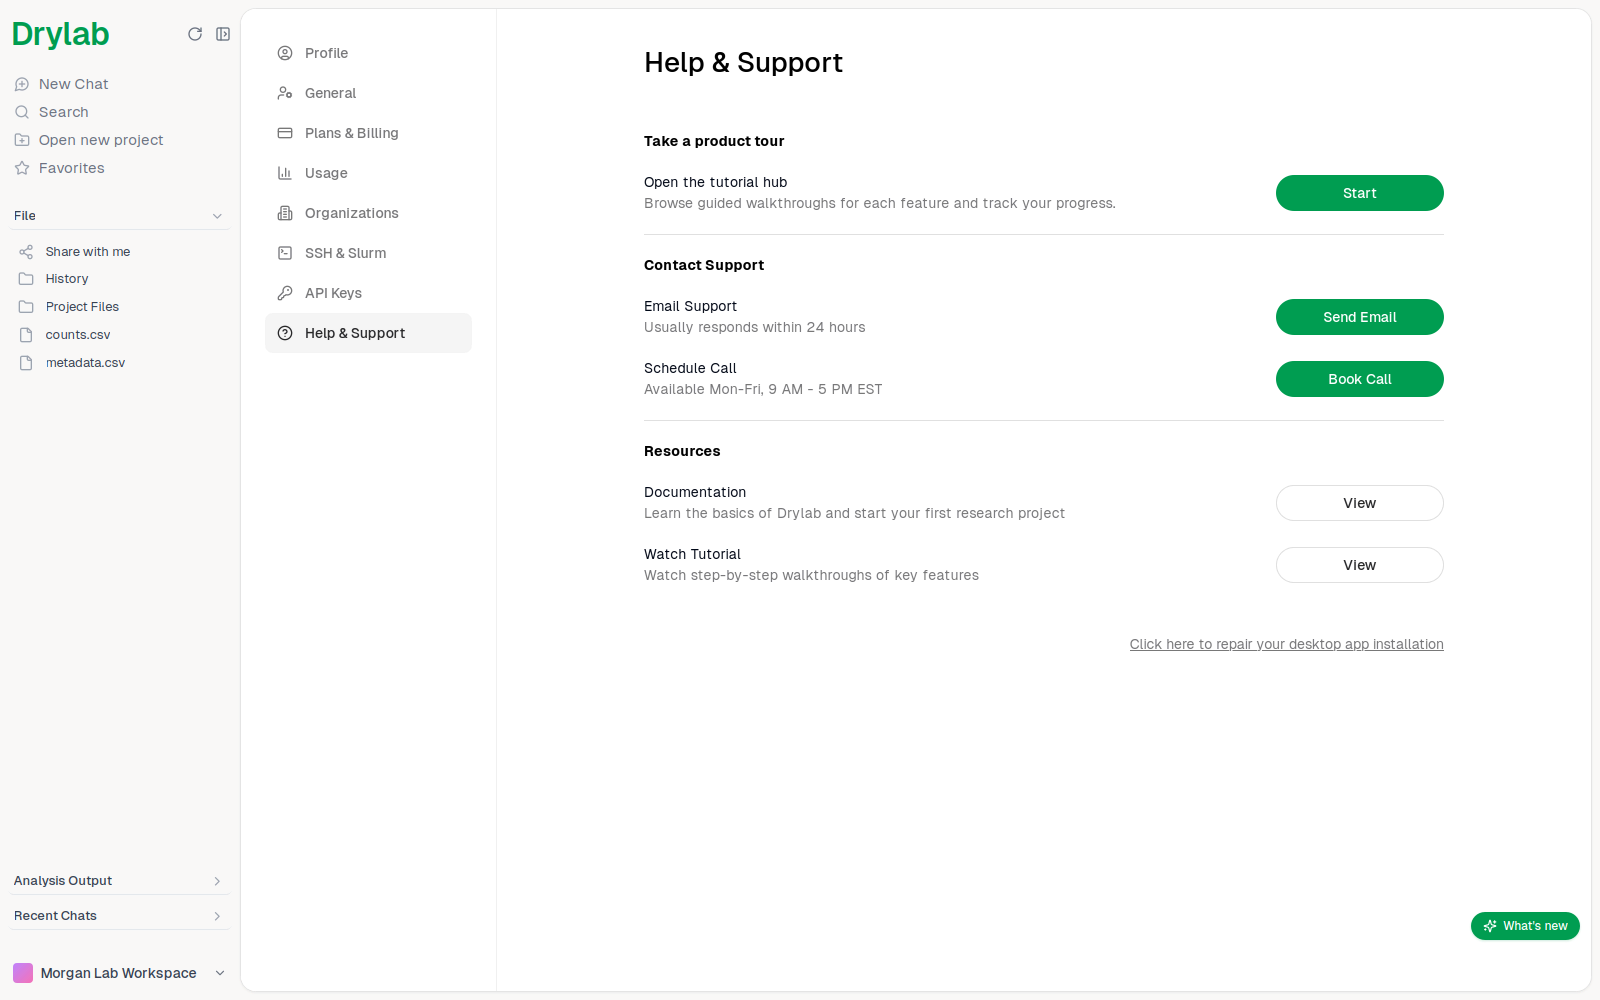
Task: Collapse the sidebar using the panel icon
Action: pyautogui.click(x=223, y=34)
